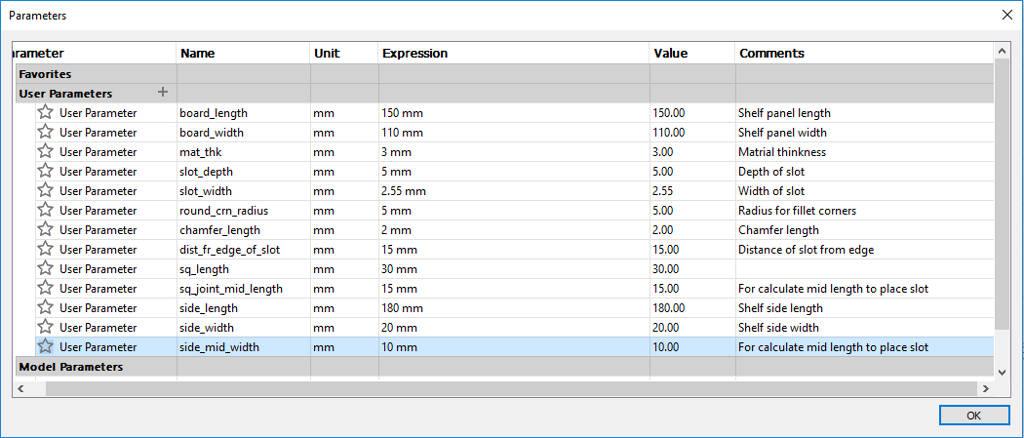
Task: Favorite the dist_fr_edge_of_slot parameter star
Action: click(x=44, y=249)
